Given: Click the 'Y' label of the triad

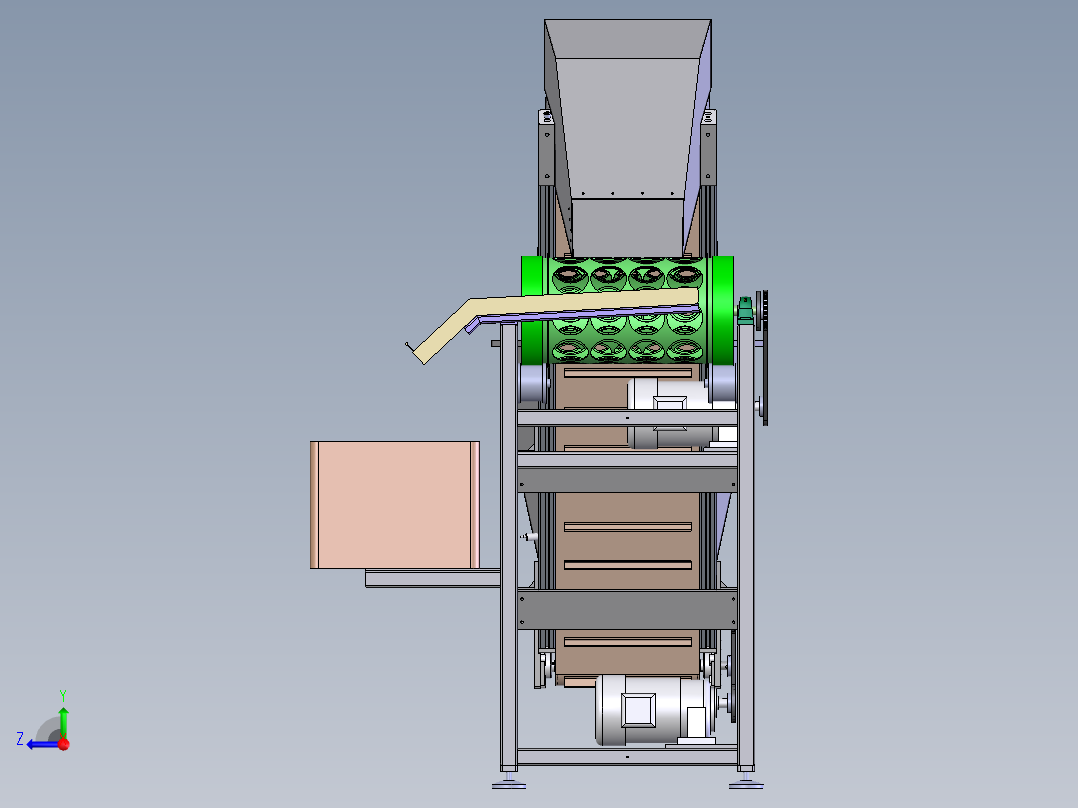Looking at the screenshot, I should (x=63, y=696).
